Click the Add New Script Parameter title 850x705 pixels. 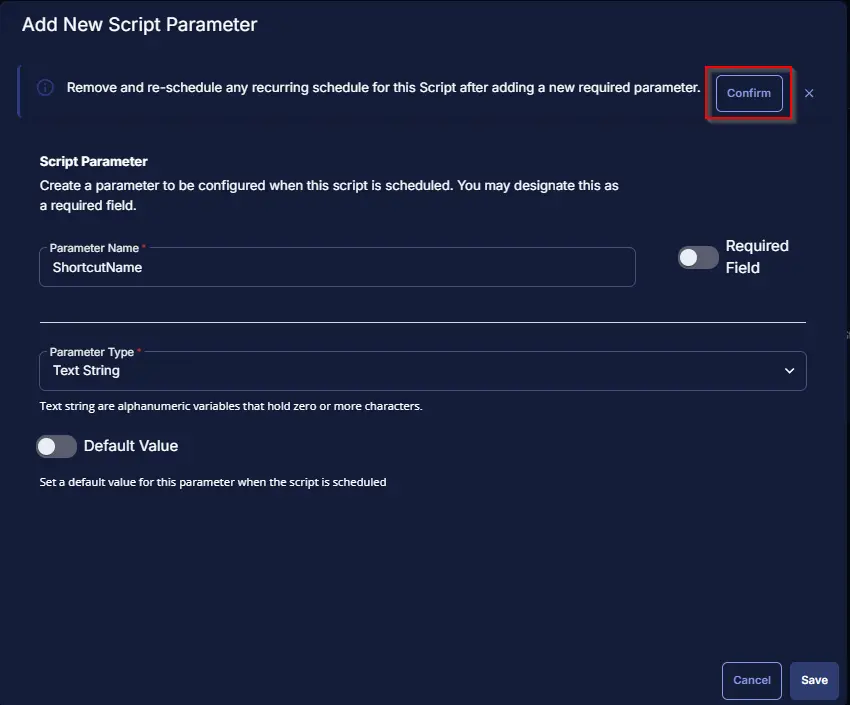coord(139,24)
